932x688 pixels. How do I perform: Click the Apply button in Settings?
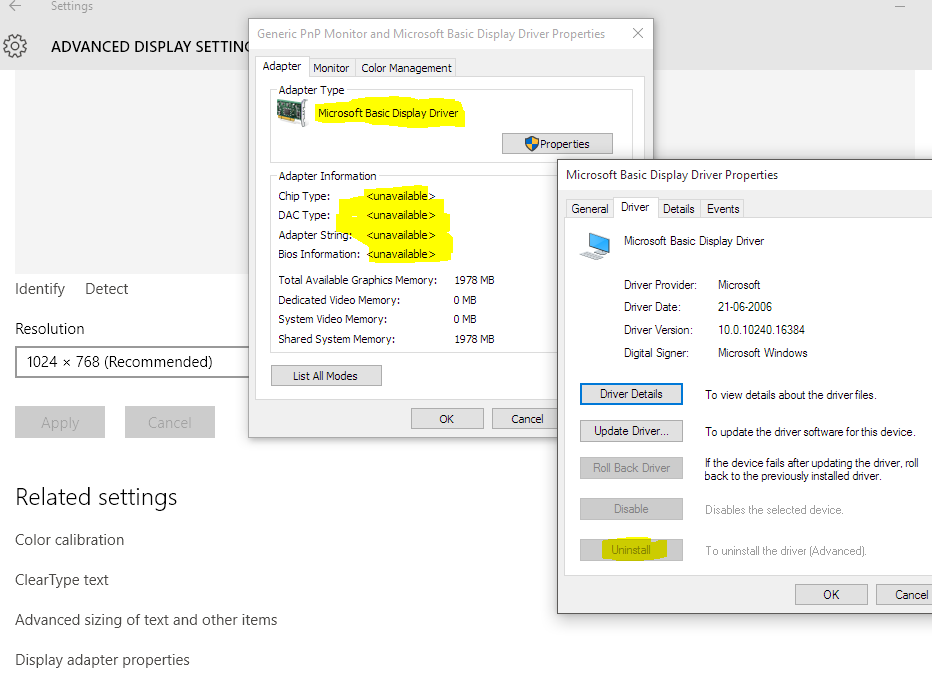click(60, 422)
